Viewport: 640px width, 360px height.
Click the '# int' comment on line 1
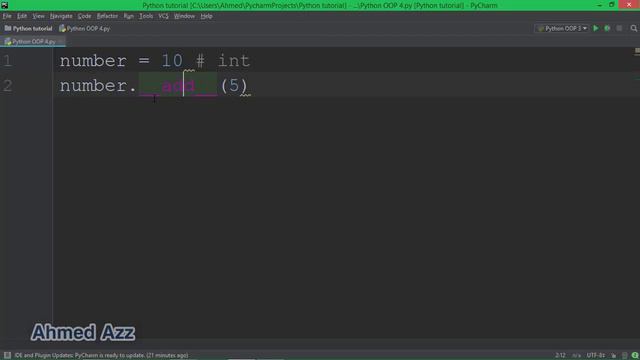(x=223, y=61)
